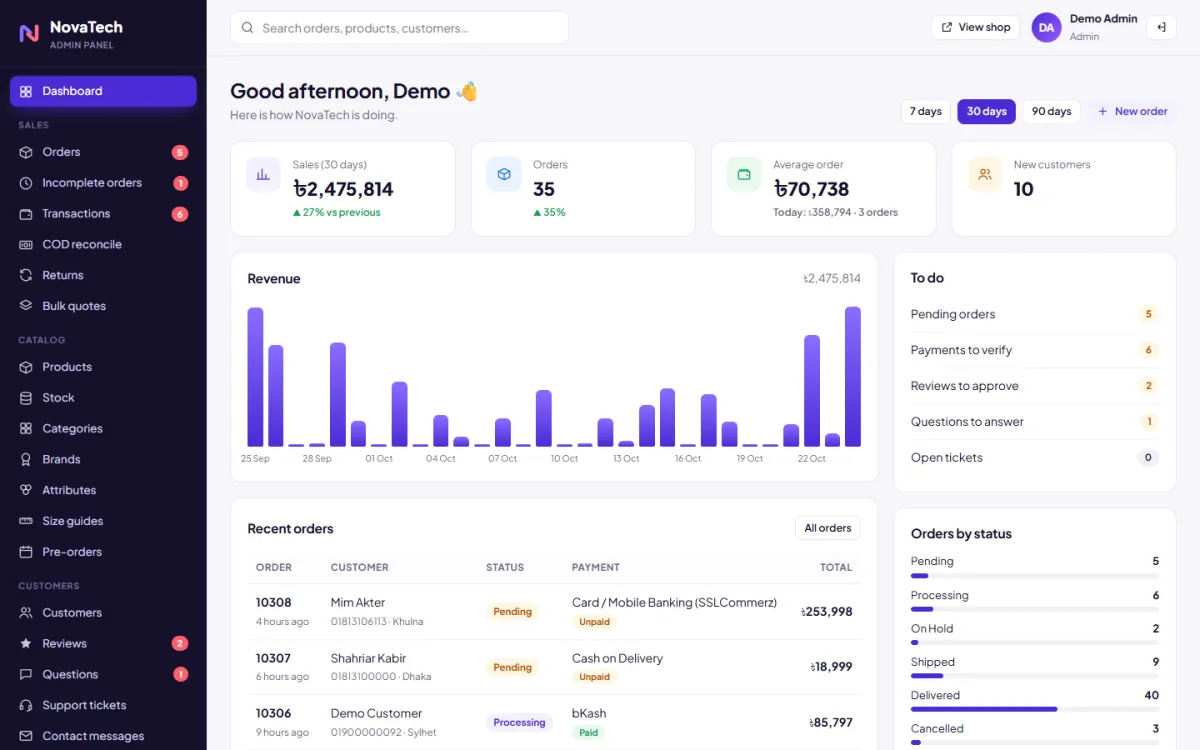Screen dimensions: 1200x750
Task: Click the Sales bar chart icon
Action: click(263, 174)
